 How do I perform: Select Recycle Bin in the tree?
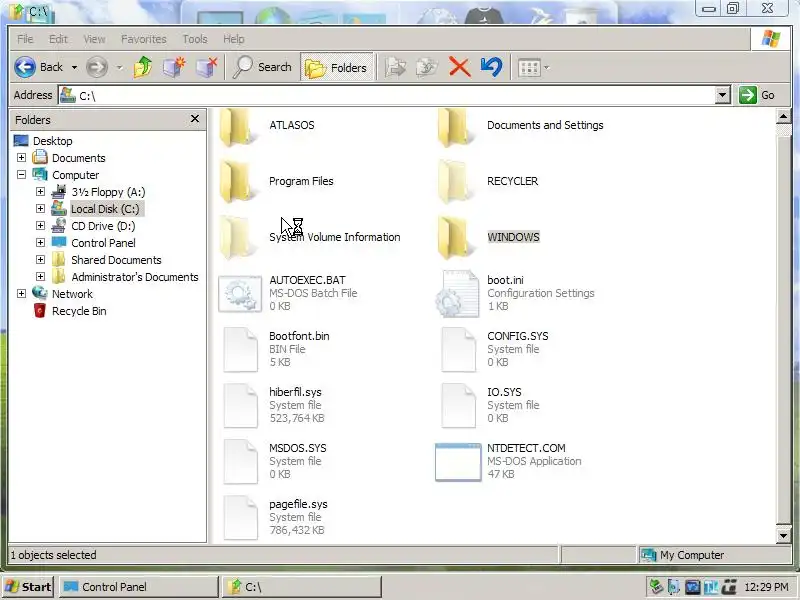coord(79,311)
